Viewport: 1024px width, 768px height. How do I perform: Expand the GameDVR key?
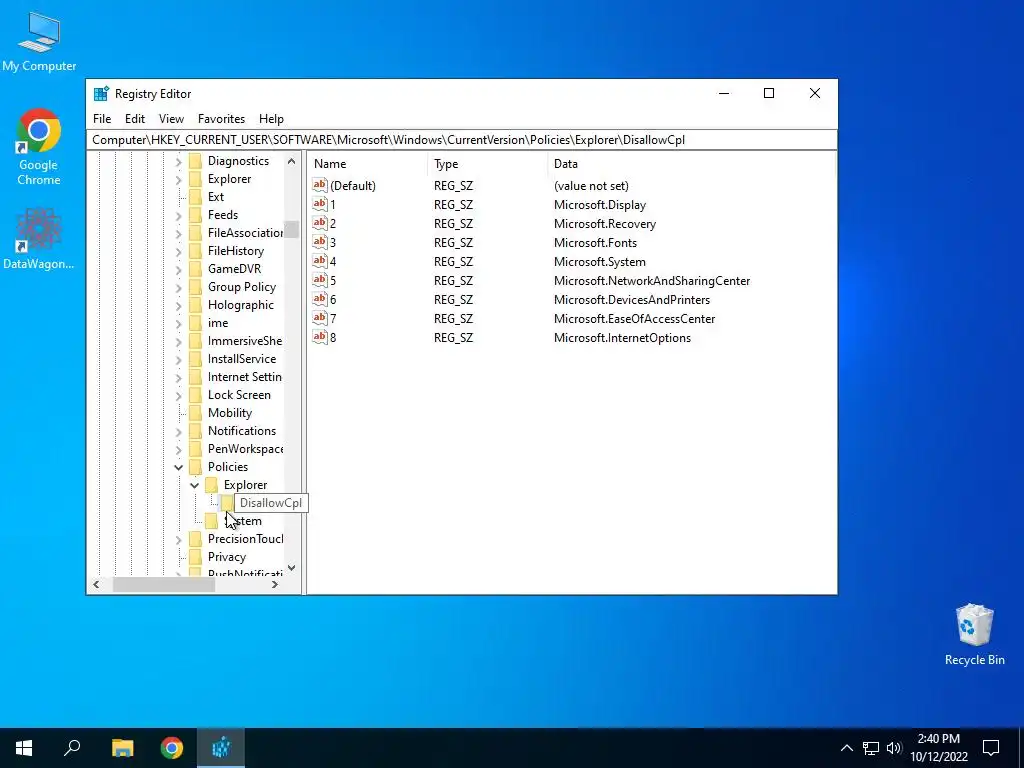178,269
